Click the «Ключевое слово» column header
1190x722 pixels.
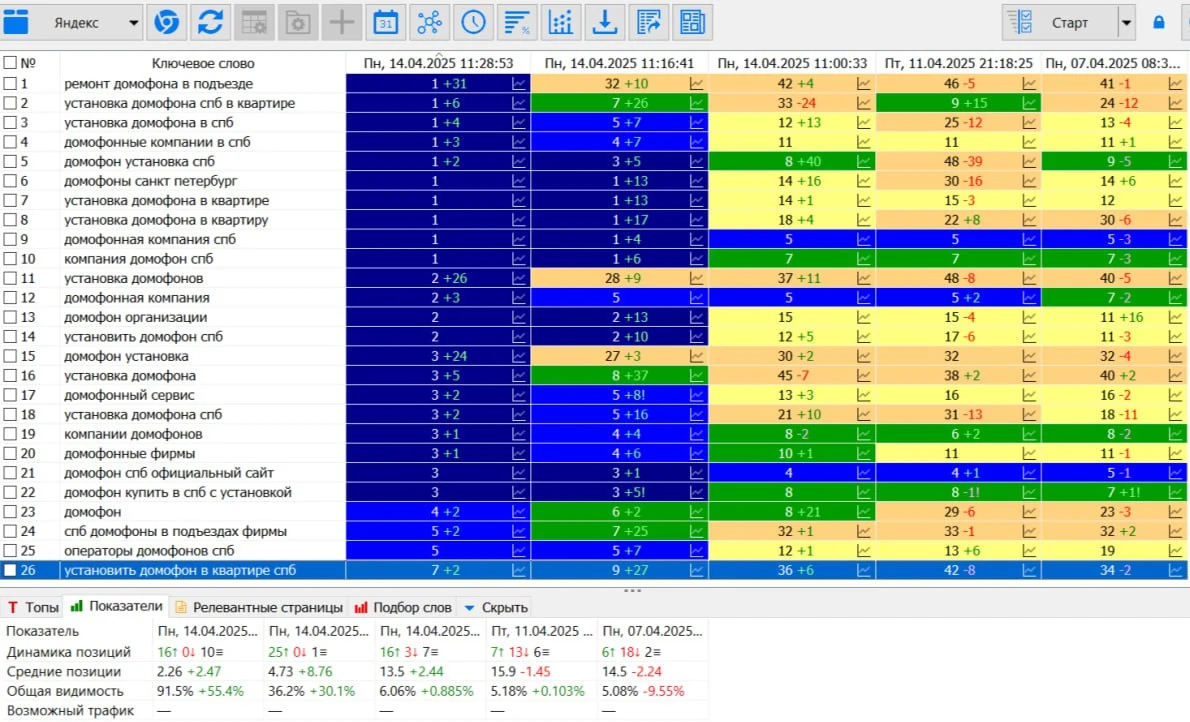tap(203, 63)
